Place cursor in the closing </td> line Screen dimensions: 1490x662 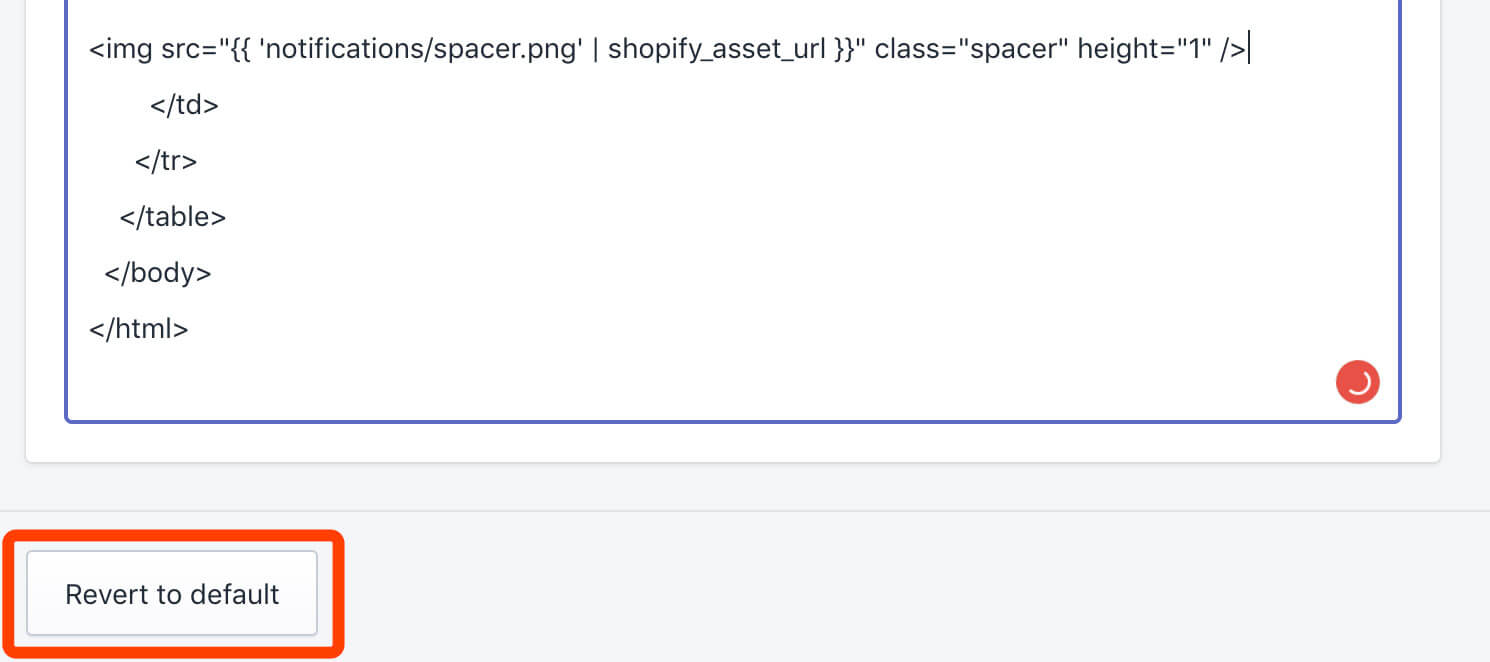[x=184, y=104]
